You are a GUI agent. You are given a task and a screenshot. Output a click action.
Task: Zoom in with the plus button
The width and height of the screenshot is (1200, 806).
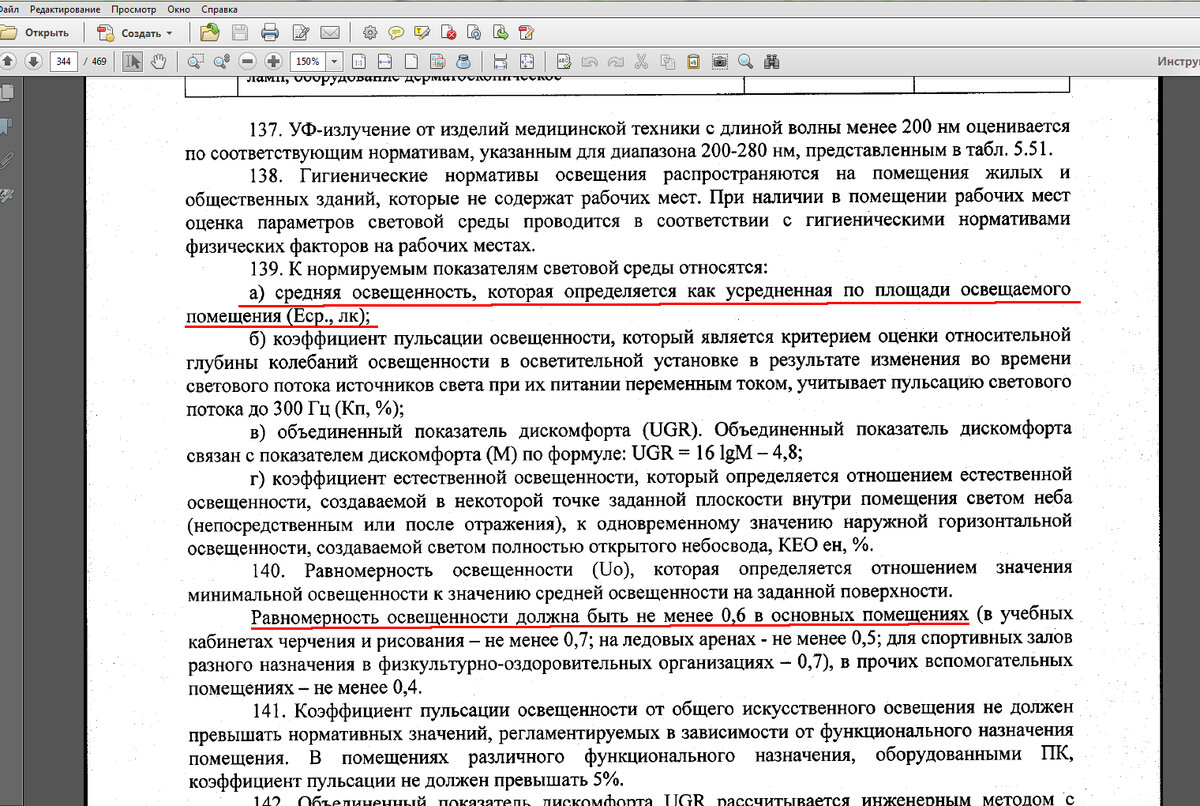pyautogui.click(x=273, y=61)
